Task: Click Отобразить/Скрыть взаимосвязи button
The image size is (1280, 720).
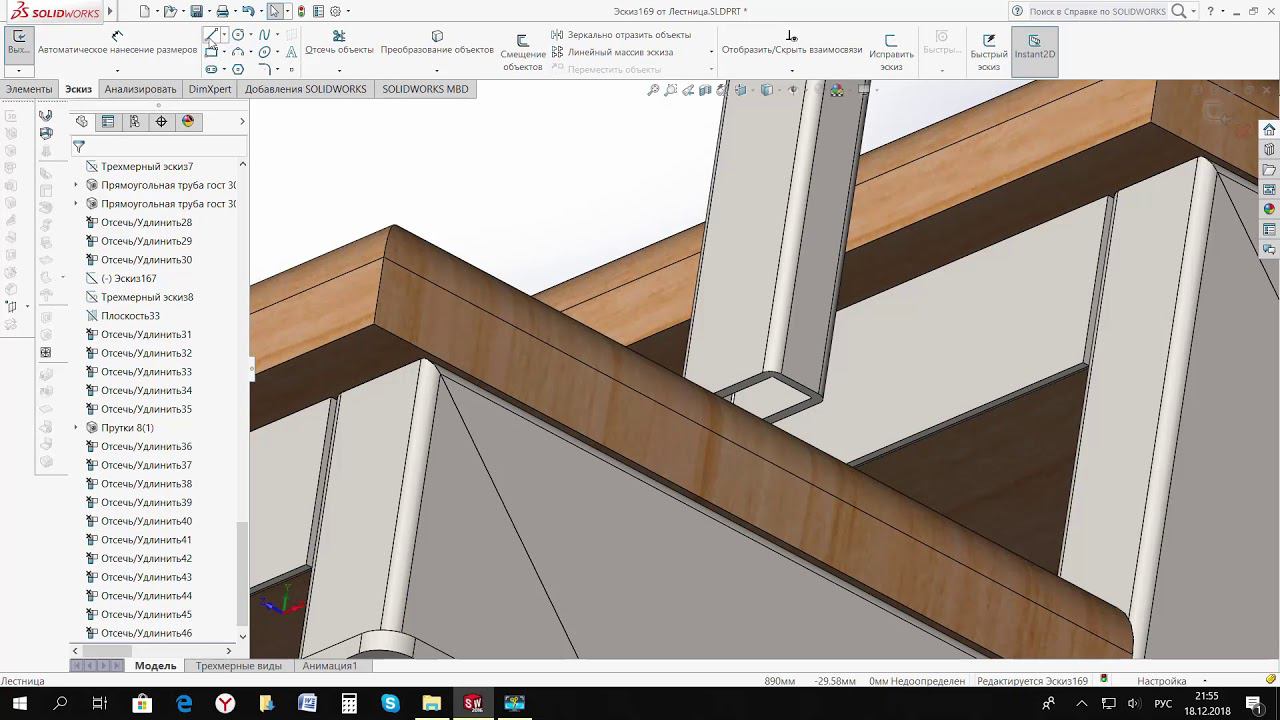Action: coord(792,43)
